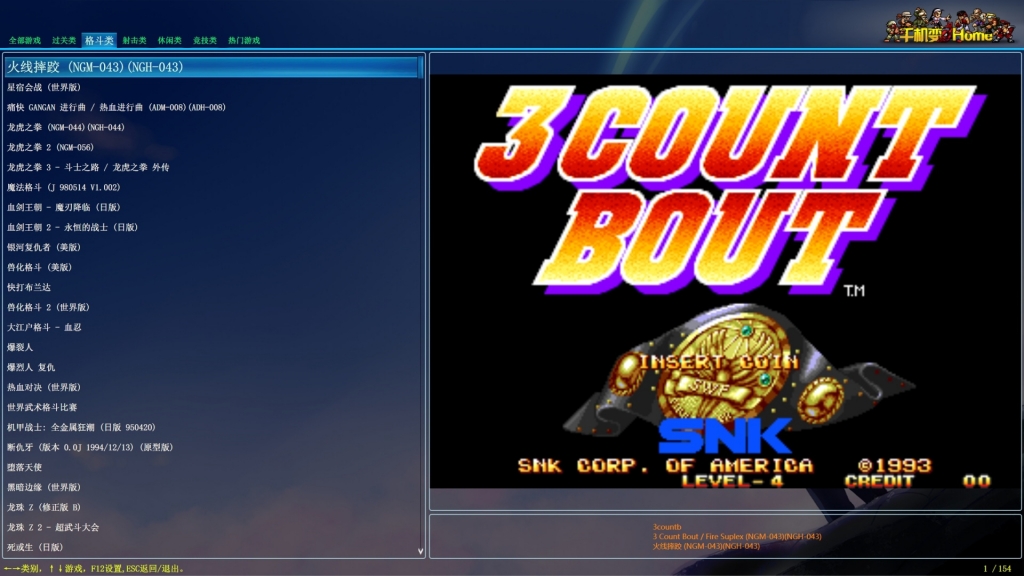The height and width of the screenshot is (576, 1024).
Task: Switch to 竞技类 category
Action: 204,41
